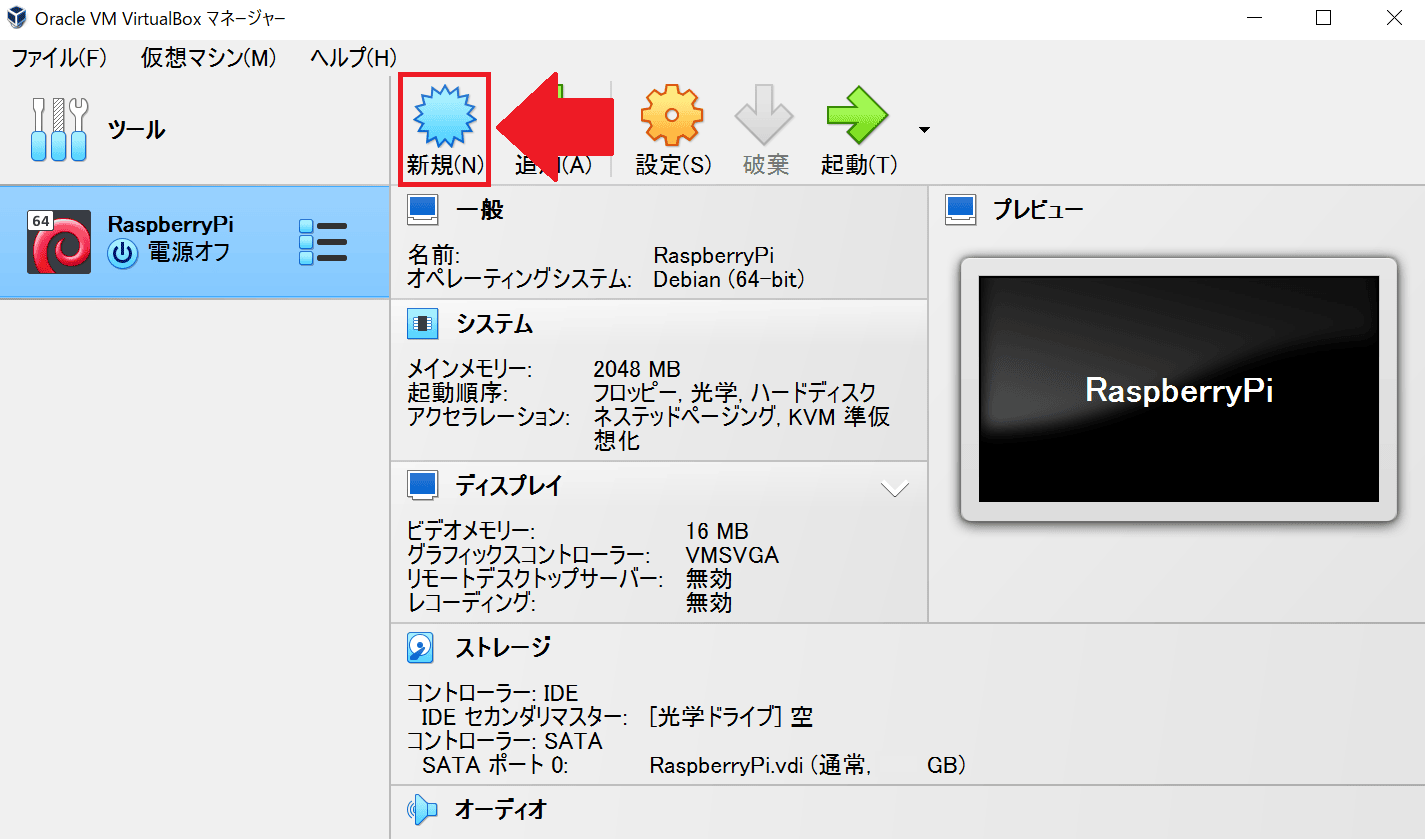Click the オペレーティングシステム: label
This screenshot has height=839, width=1425.
[520, 280]
